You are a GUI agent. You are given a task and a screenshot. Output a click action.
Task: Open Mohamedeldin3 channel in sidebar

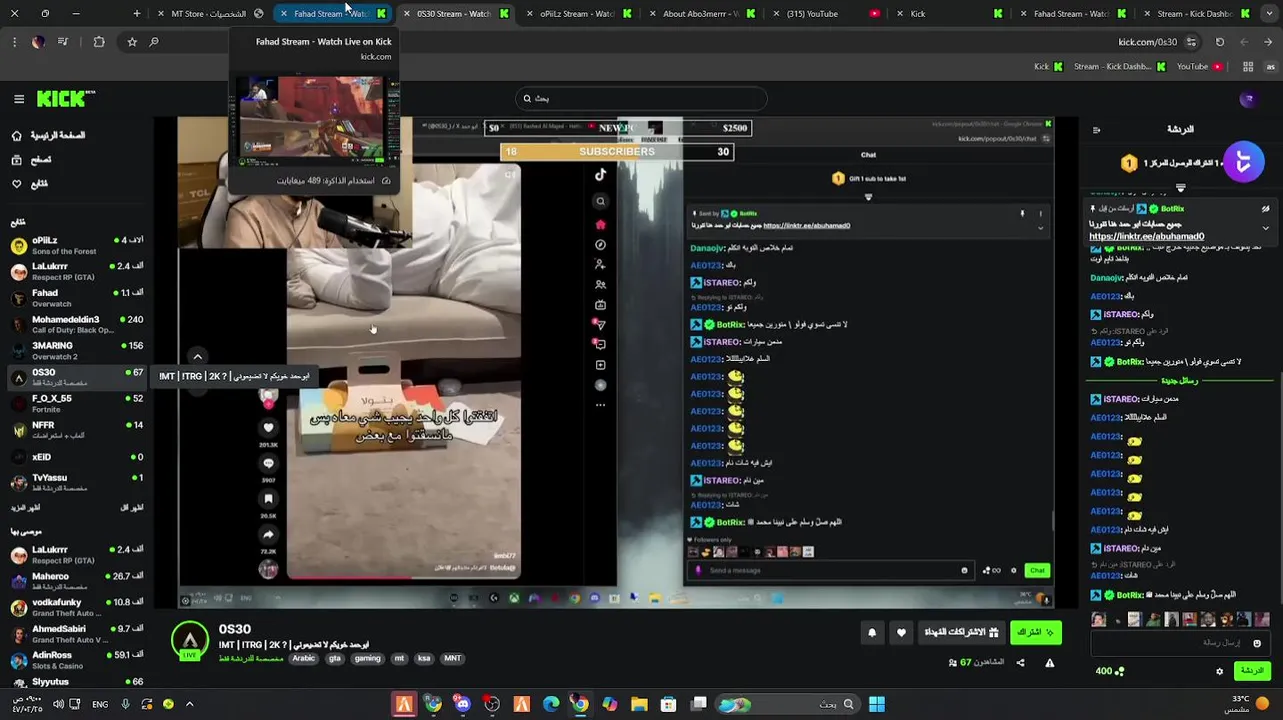point(77,325)
